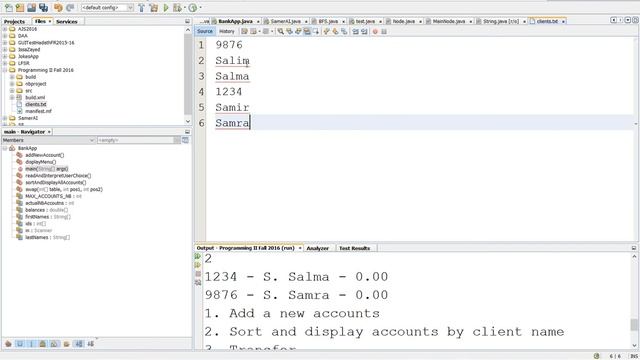Click the Start Macro Recording red circle icon
This screenshot has width=640, height=360.
pos(375,31)
